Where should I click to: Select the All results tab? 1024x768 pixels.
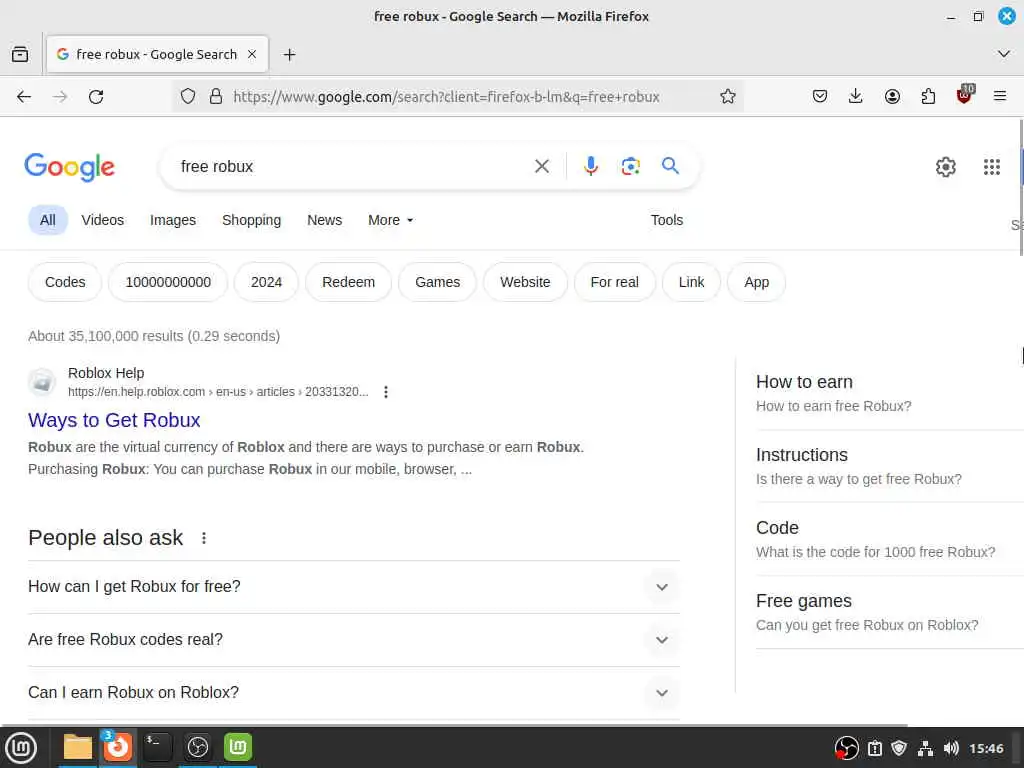[48, 220]
